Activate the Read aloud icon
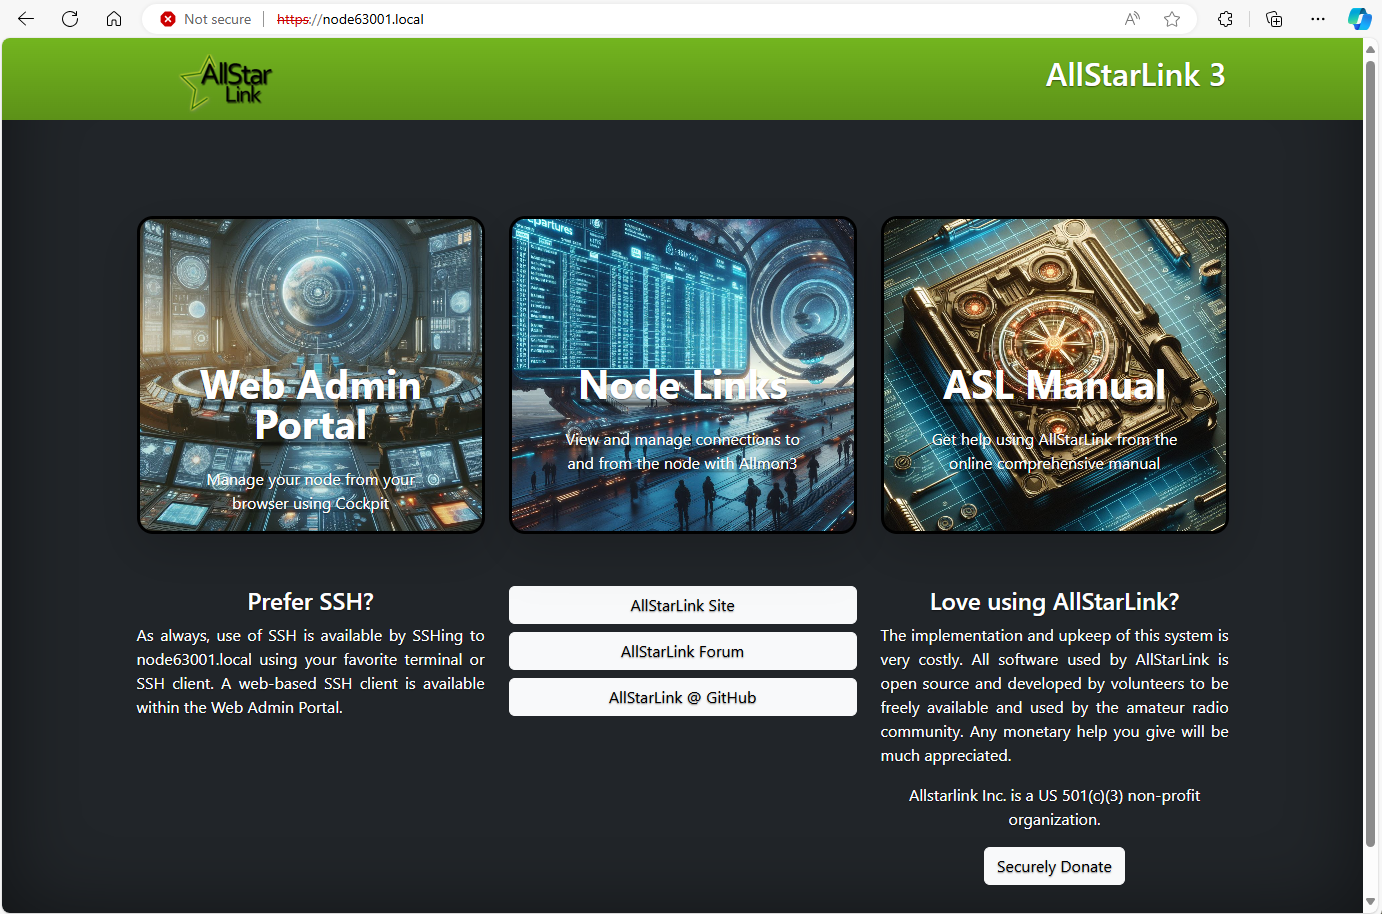 coord(1132,19)
